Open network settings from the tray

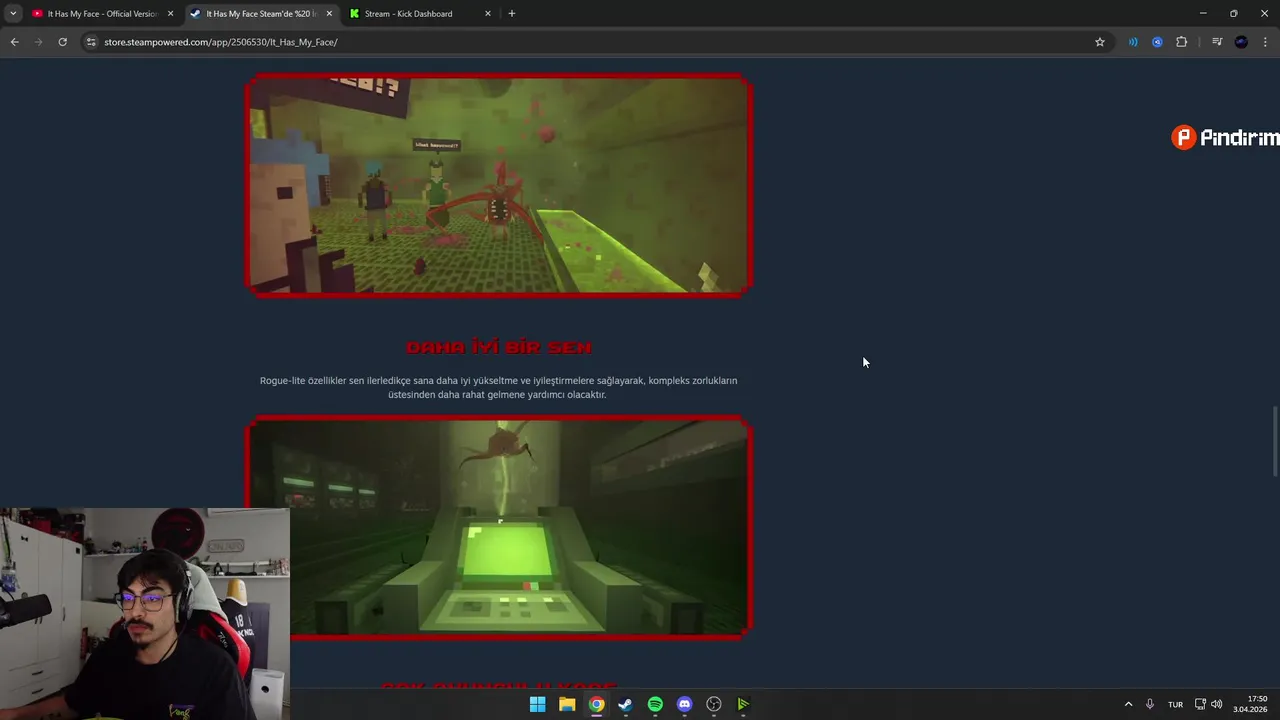click(x=1201, y=704)
